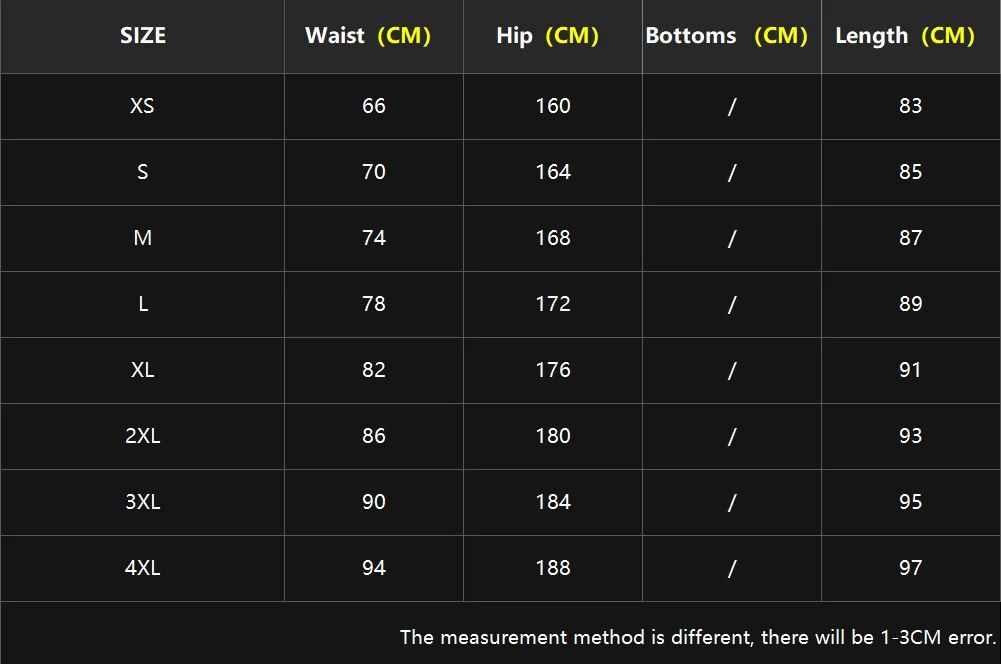Click the SIZE column header
The height and width of the screenshot is (664, 1001).
[x=143, y=36]
